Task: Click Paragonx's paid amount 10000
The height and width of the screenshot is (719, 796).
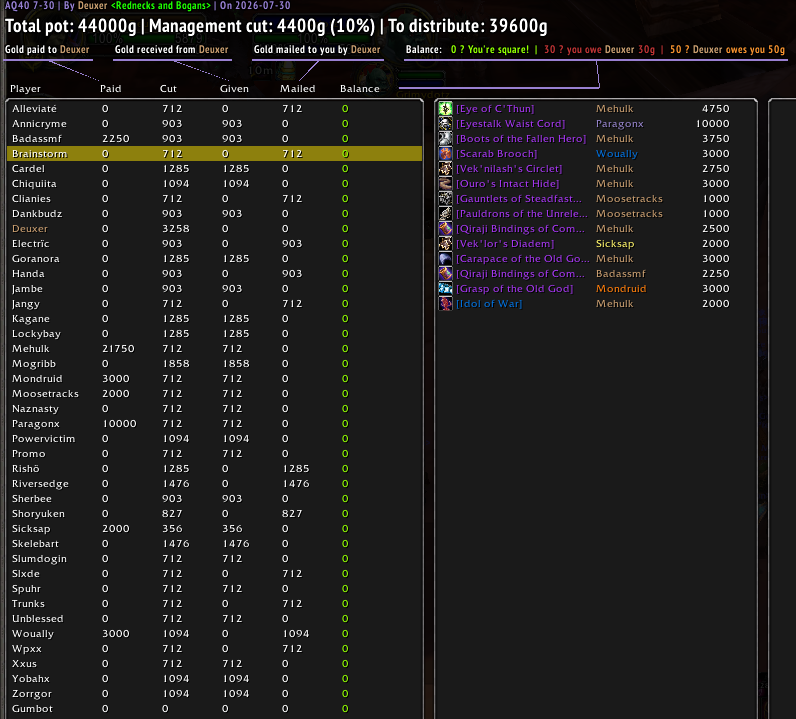Action: pos(119,423)
